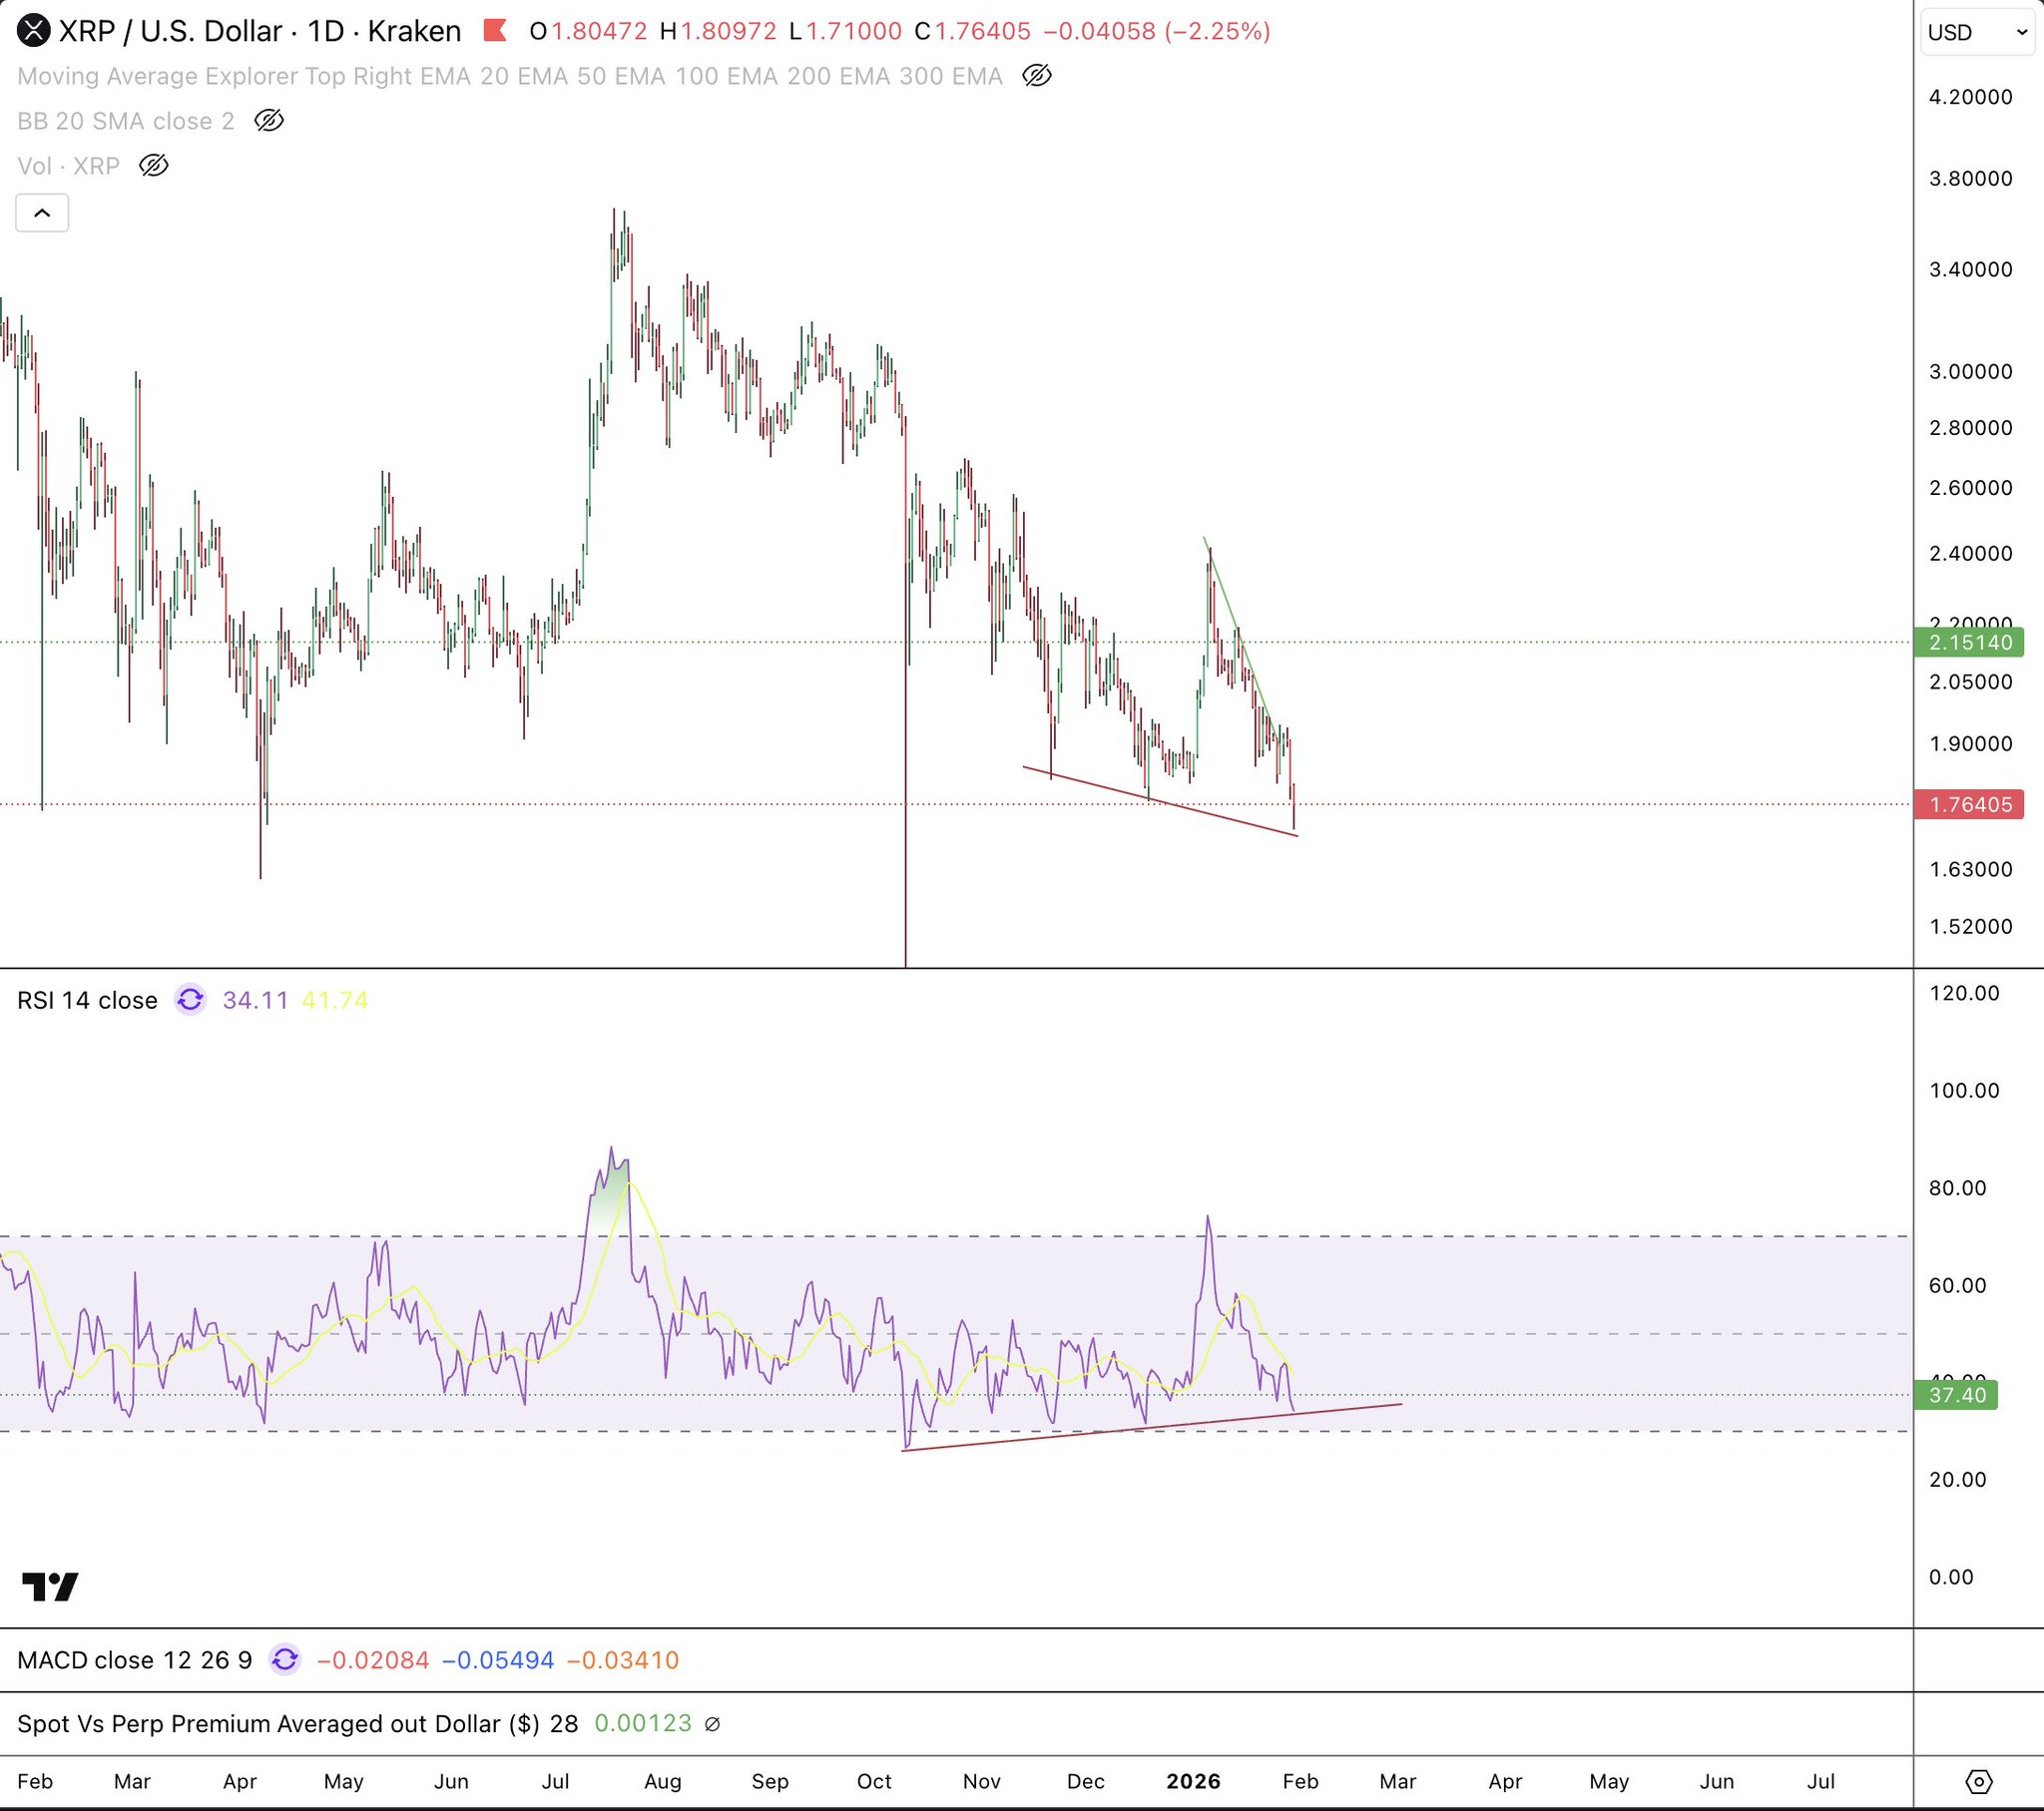Click the XRP logo icon in header
The image size is (2044, 1811).
point(33,31)
